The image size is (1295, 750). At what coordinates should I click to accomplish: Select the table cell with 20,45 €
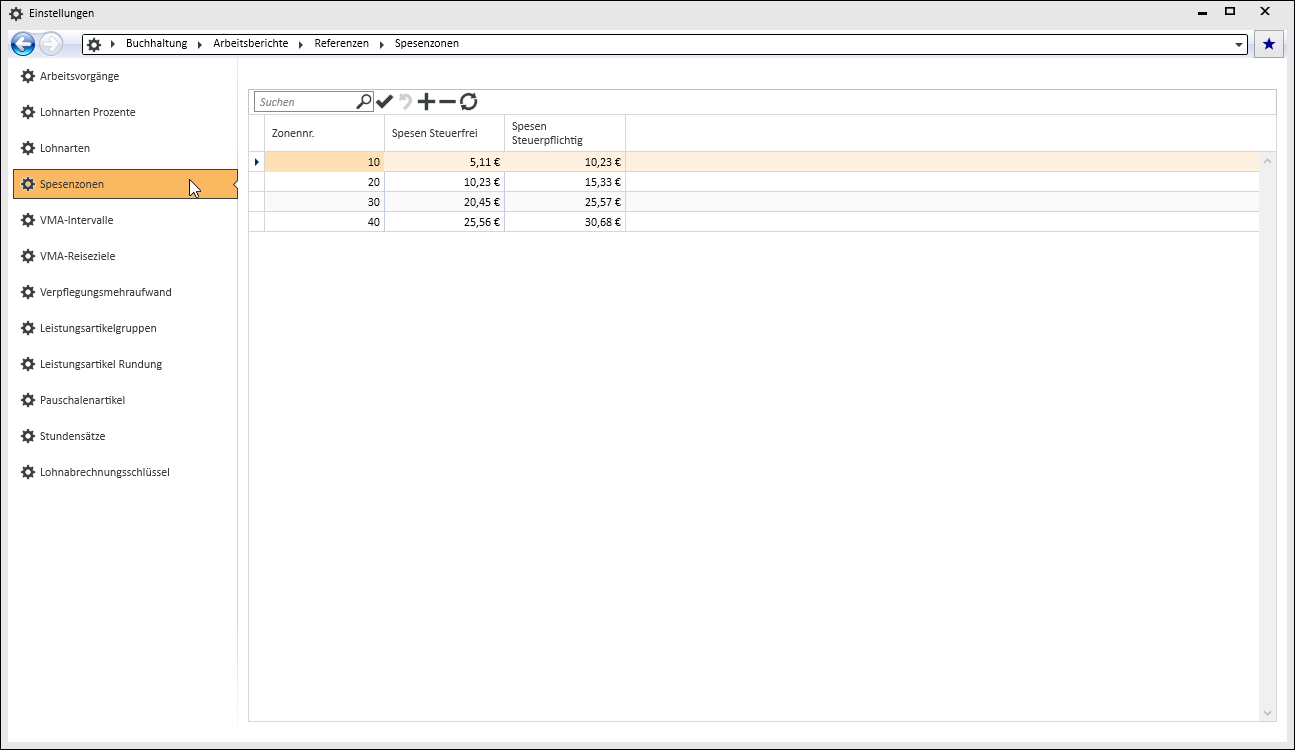click(444, 202)
